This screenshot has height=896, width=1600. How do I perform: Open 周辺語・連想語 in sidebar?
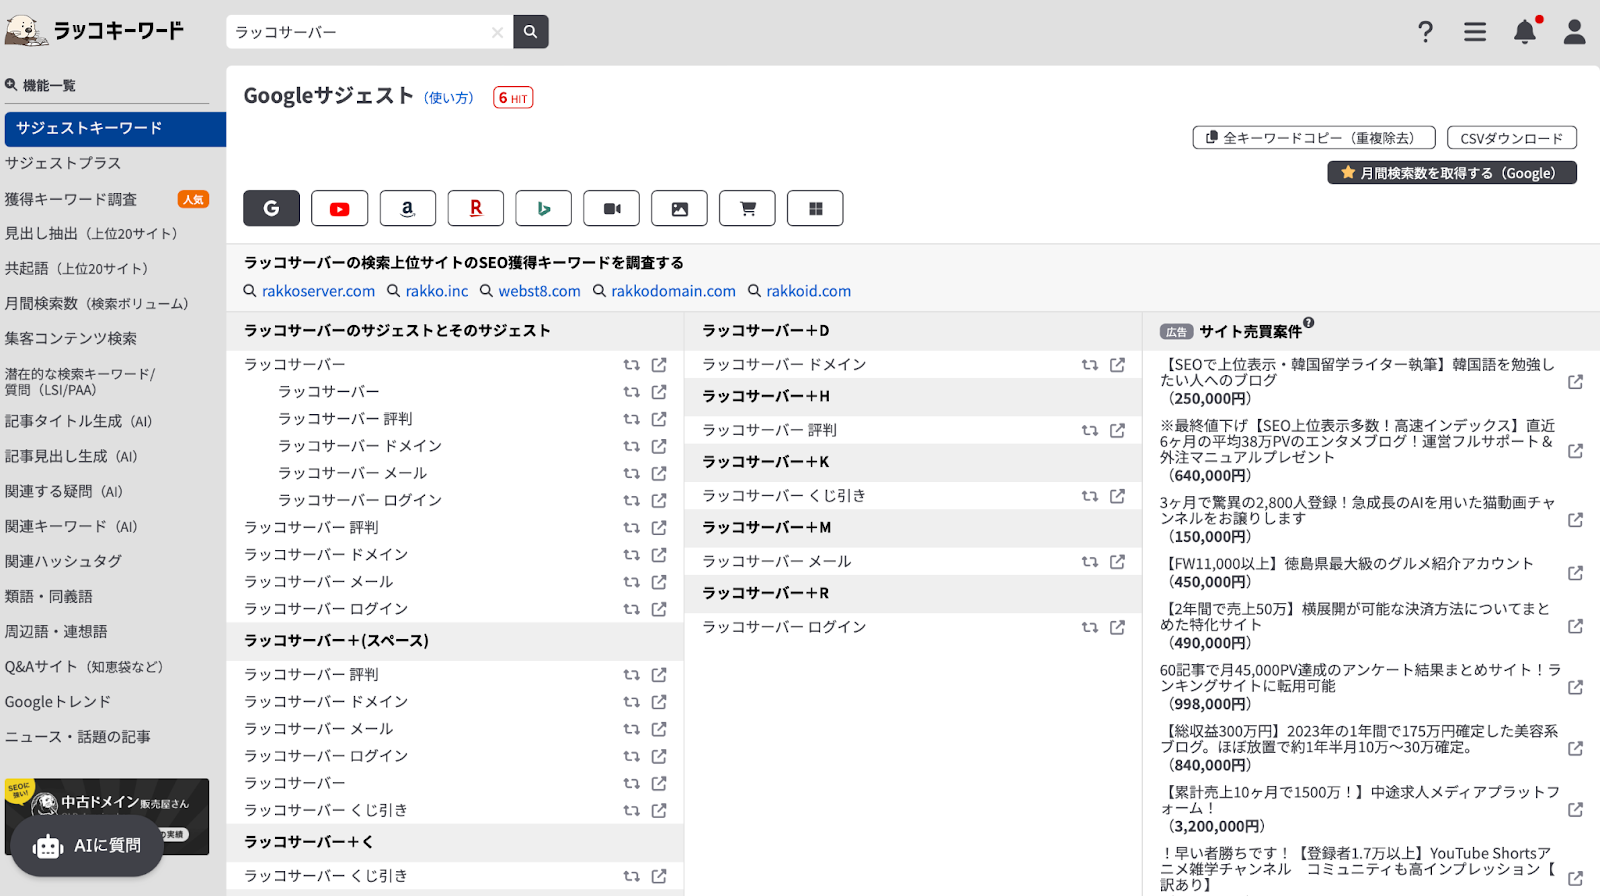56,631
